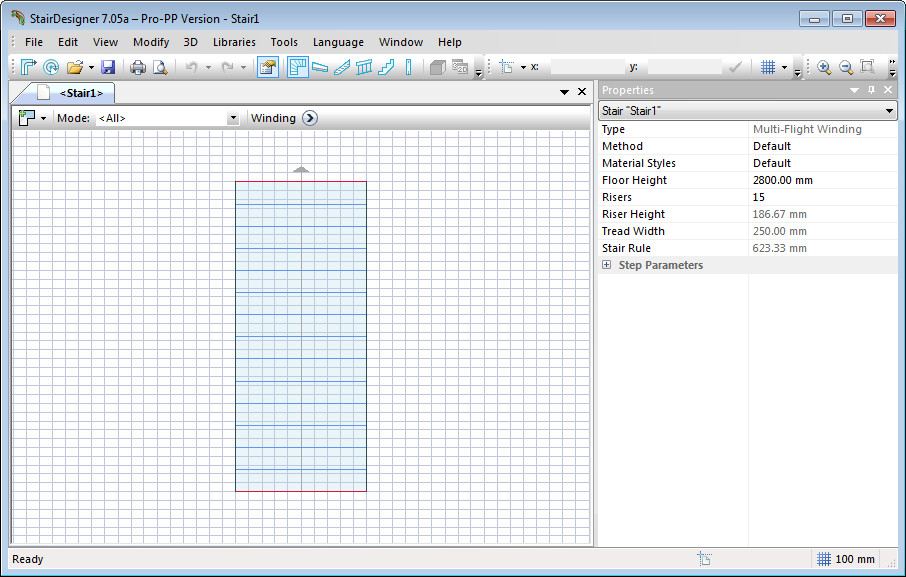906x577 pixels.
Task: Print the current stair plan
Action: (138, 67)
